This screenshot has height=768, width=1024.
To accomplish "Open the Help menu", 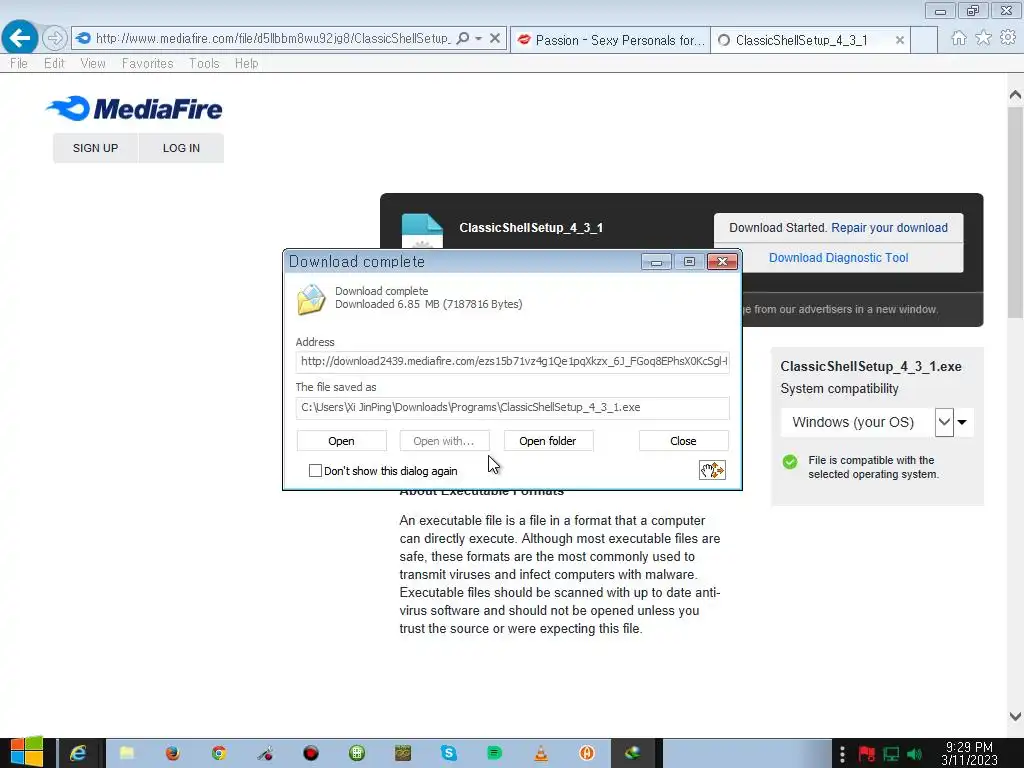I will pyautogui.click(x=247, y=63).
